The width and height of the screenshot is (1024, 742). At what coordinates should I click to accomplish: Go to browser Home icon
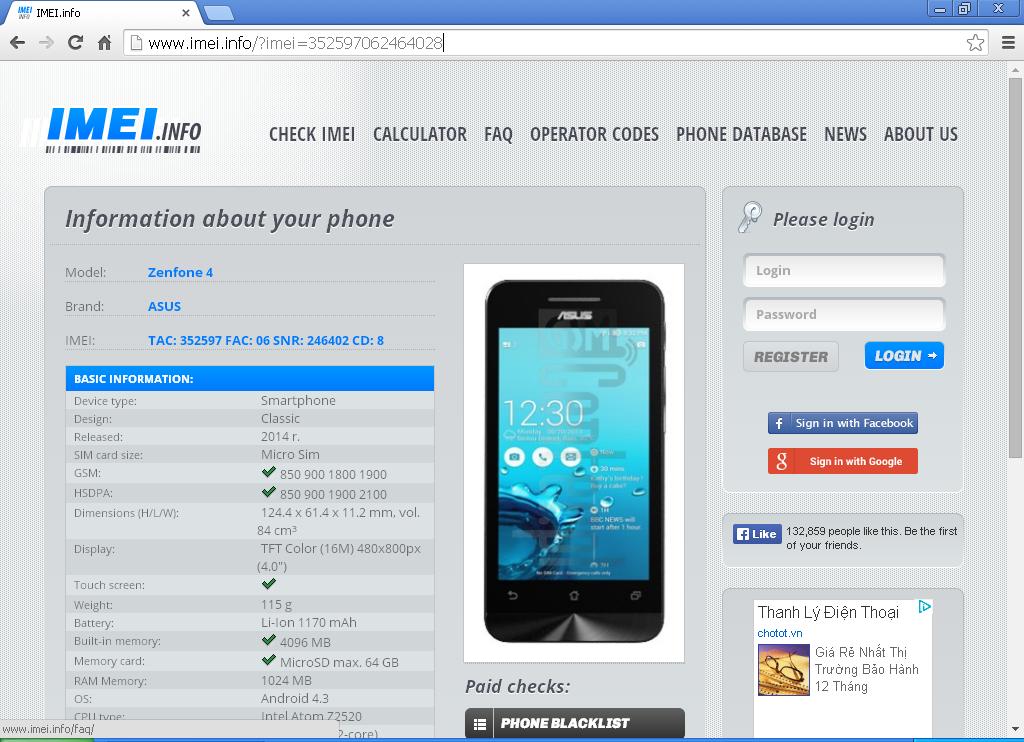(x=104, y=43)
